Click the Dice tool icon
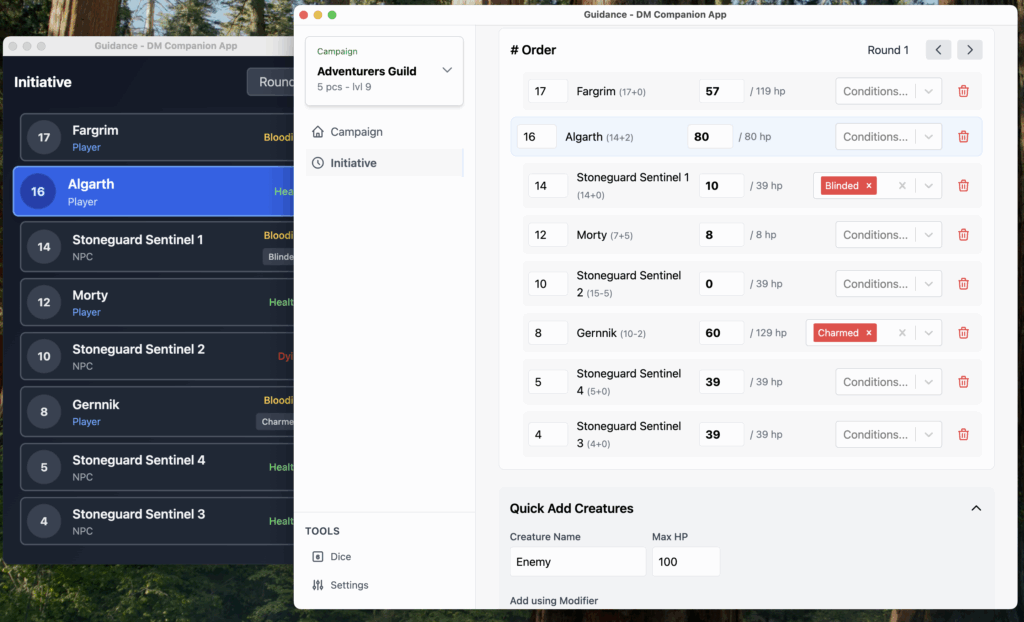Image resolution: width=1024 pixels, height=622 pixels. (317, 557)
